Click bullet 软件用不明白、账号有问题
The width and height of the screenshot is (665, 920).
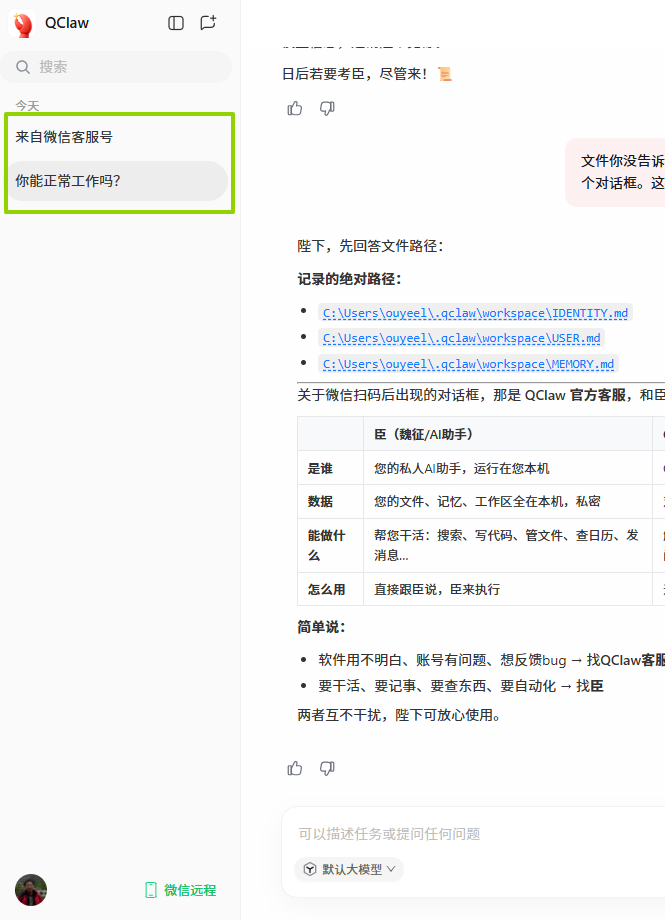click(x=492, y=660)
